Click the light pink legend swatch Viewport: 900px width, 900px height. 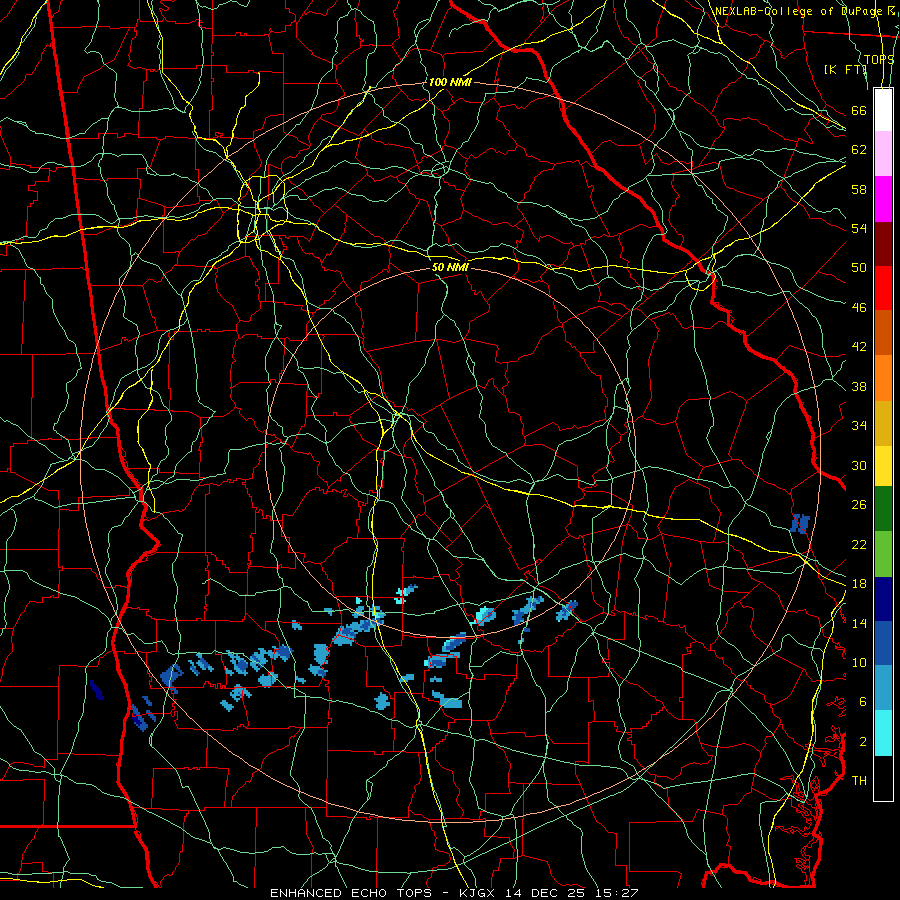[883, 154]
